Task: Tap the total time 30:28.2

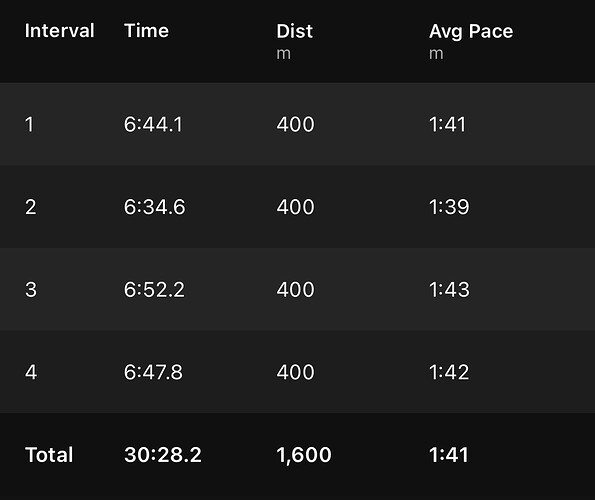Action: 163,455
